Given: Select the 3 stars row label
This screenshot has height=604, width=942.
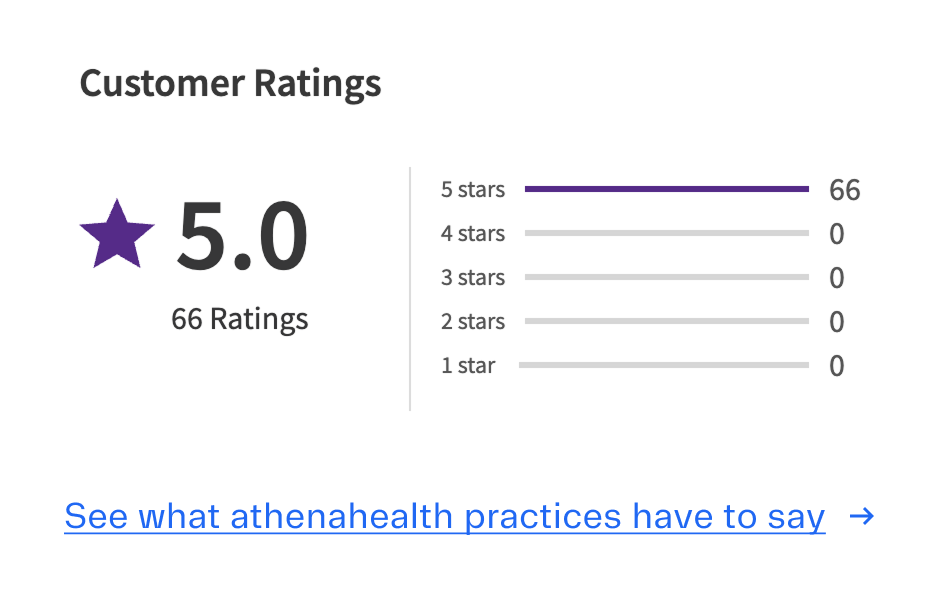Looking at the screenshot, I should 472,277.
